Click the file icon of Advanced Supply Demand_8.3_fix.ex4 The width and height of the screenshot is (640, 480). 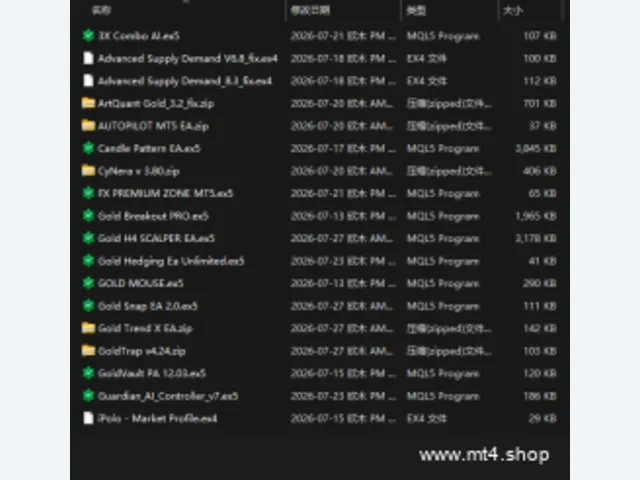88,81
